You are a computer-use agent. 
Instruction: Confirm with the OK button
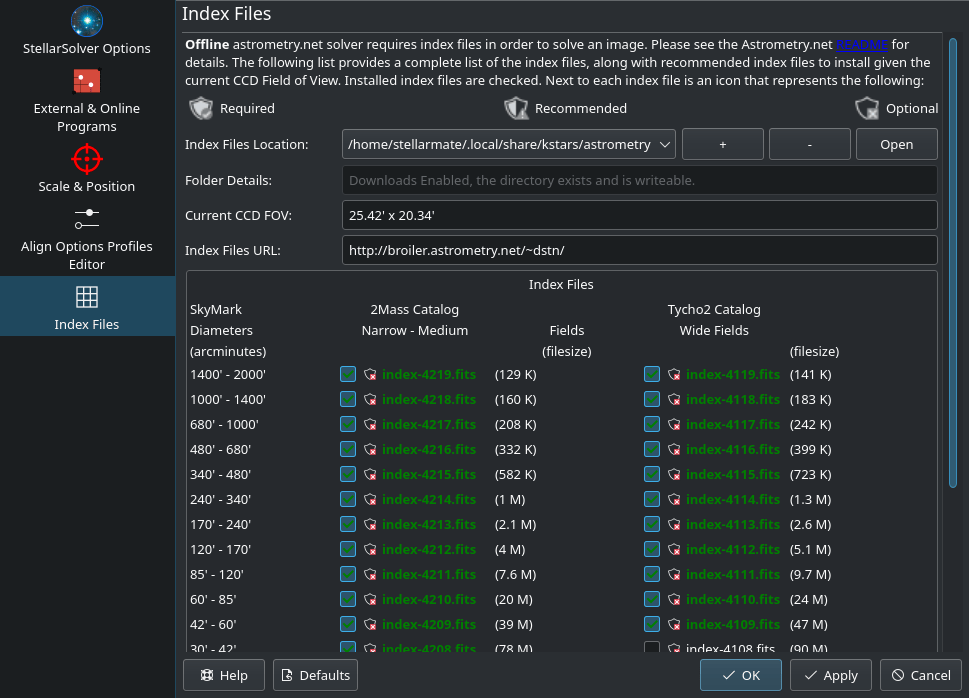click(x=740, y=675)
